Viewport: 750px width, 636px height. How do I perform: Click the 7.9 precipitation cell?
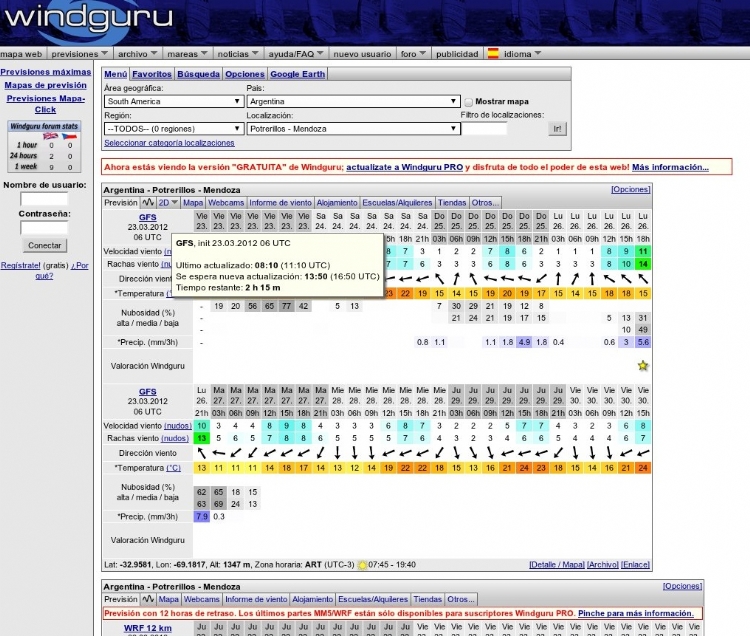click(201, 516)
